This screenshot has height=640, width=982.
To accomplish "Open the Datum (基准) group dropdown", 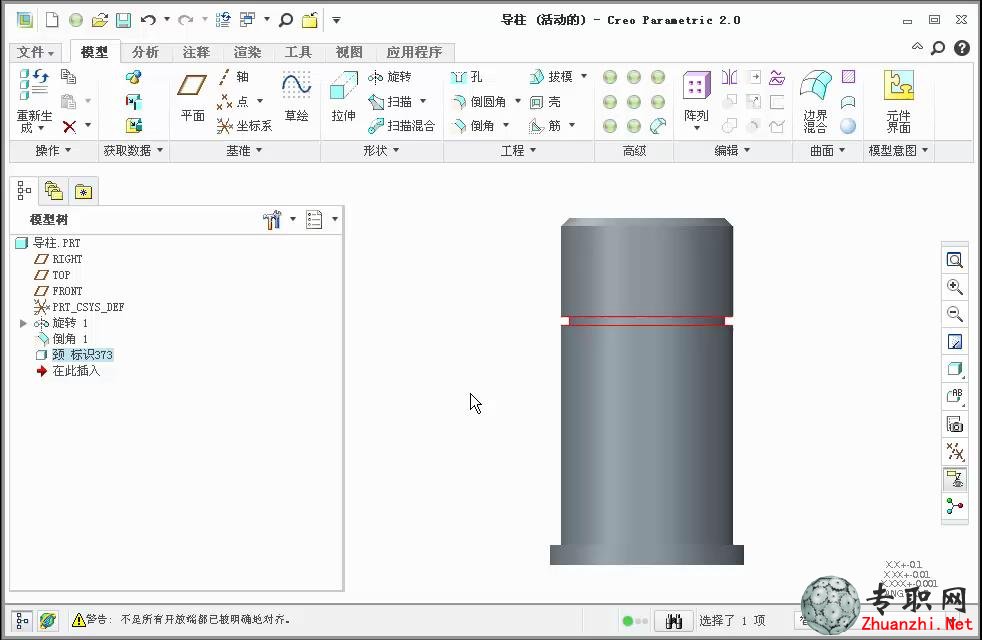I will point(244,150).
